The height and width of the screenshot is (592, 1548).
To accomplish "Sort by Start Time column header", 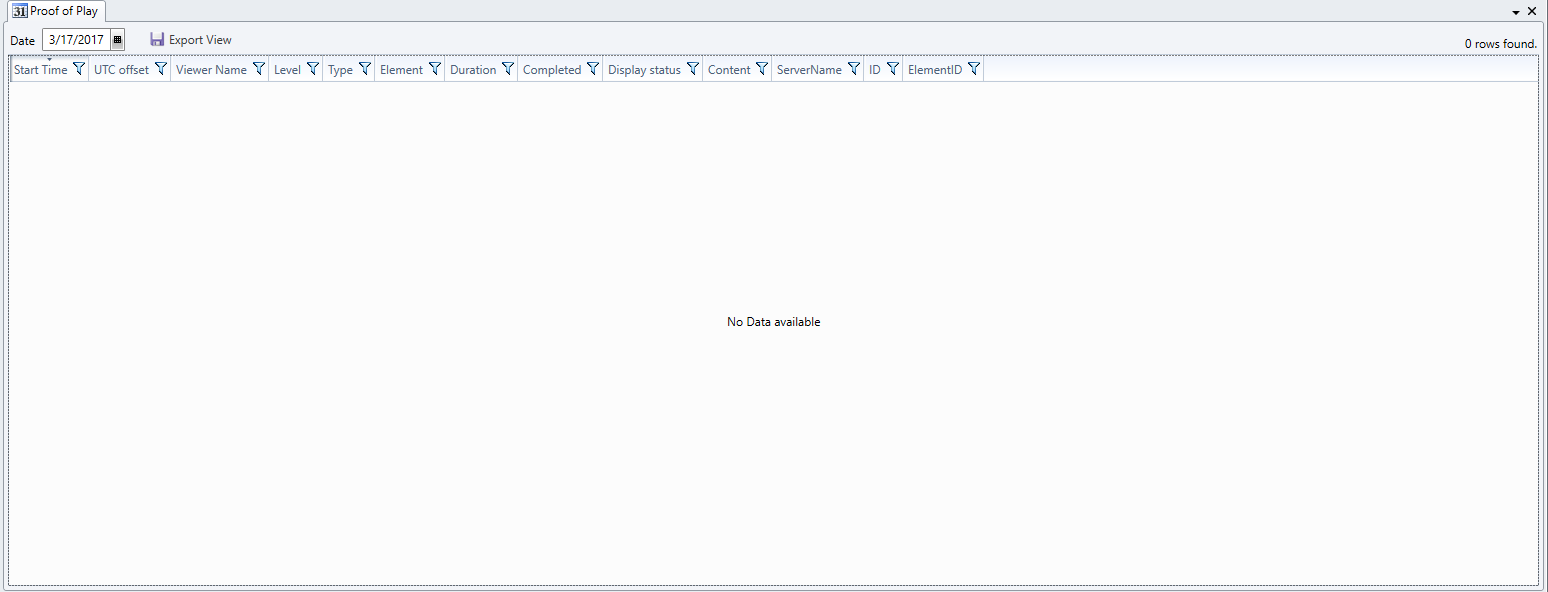I will pyautogui.click(x=41, y=70).
